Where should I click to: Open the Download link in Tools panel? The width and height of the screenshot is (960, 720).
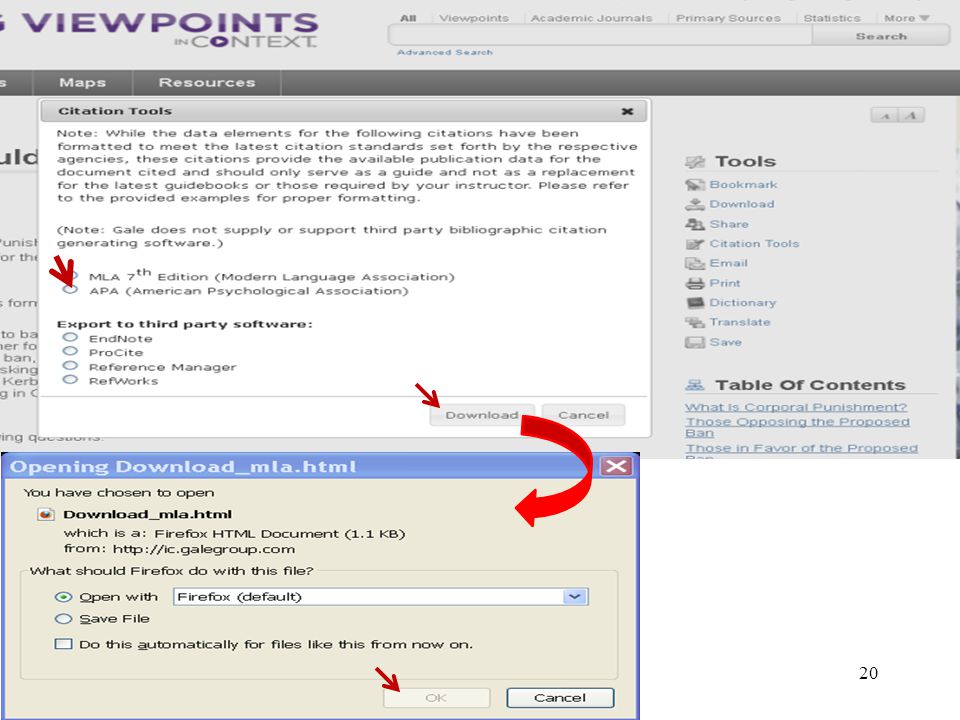click(x=742, y=204)
